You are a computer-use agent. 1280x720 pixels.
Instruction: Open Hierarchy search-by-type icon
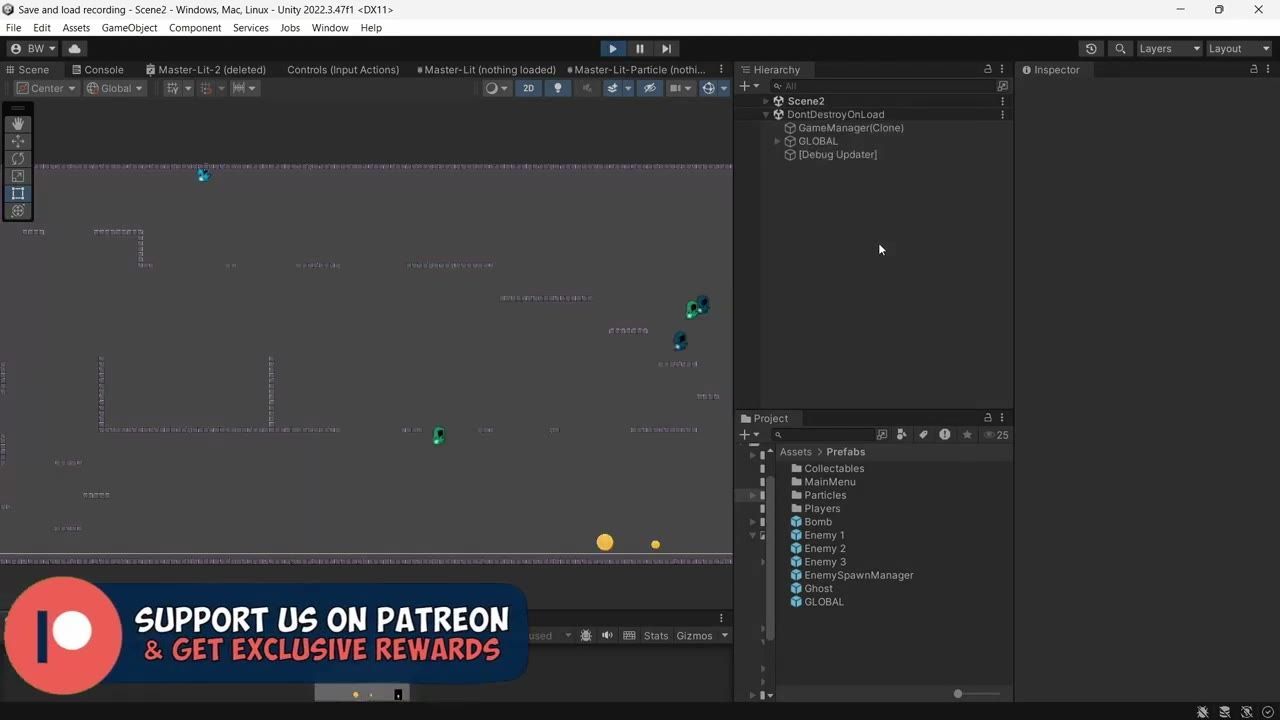[x=1003, y=86]
